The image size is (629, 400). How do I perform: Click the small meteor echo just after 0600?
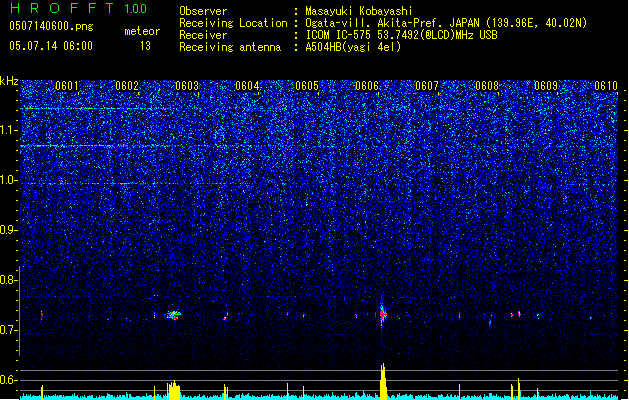(x=42, y=315)
